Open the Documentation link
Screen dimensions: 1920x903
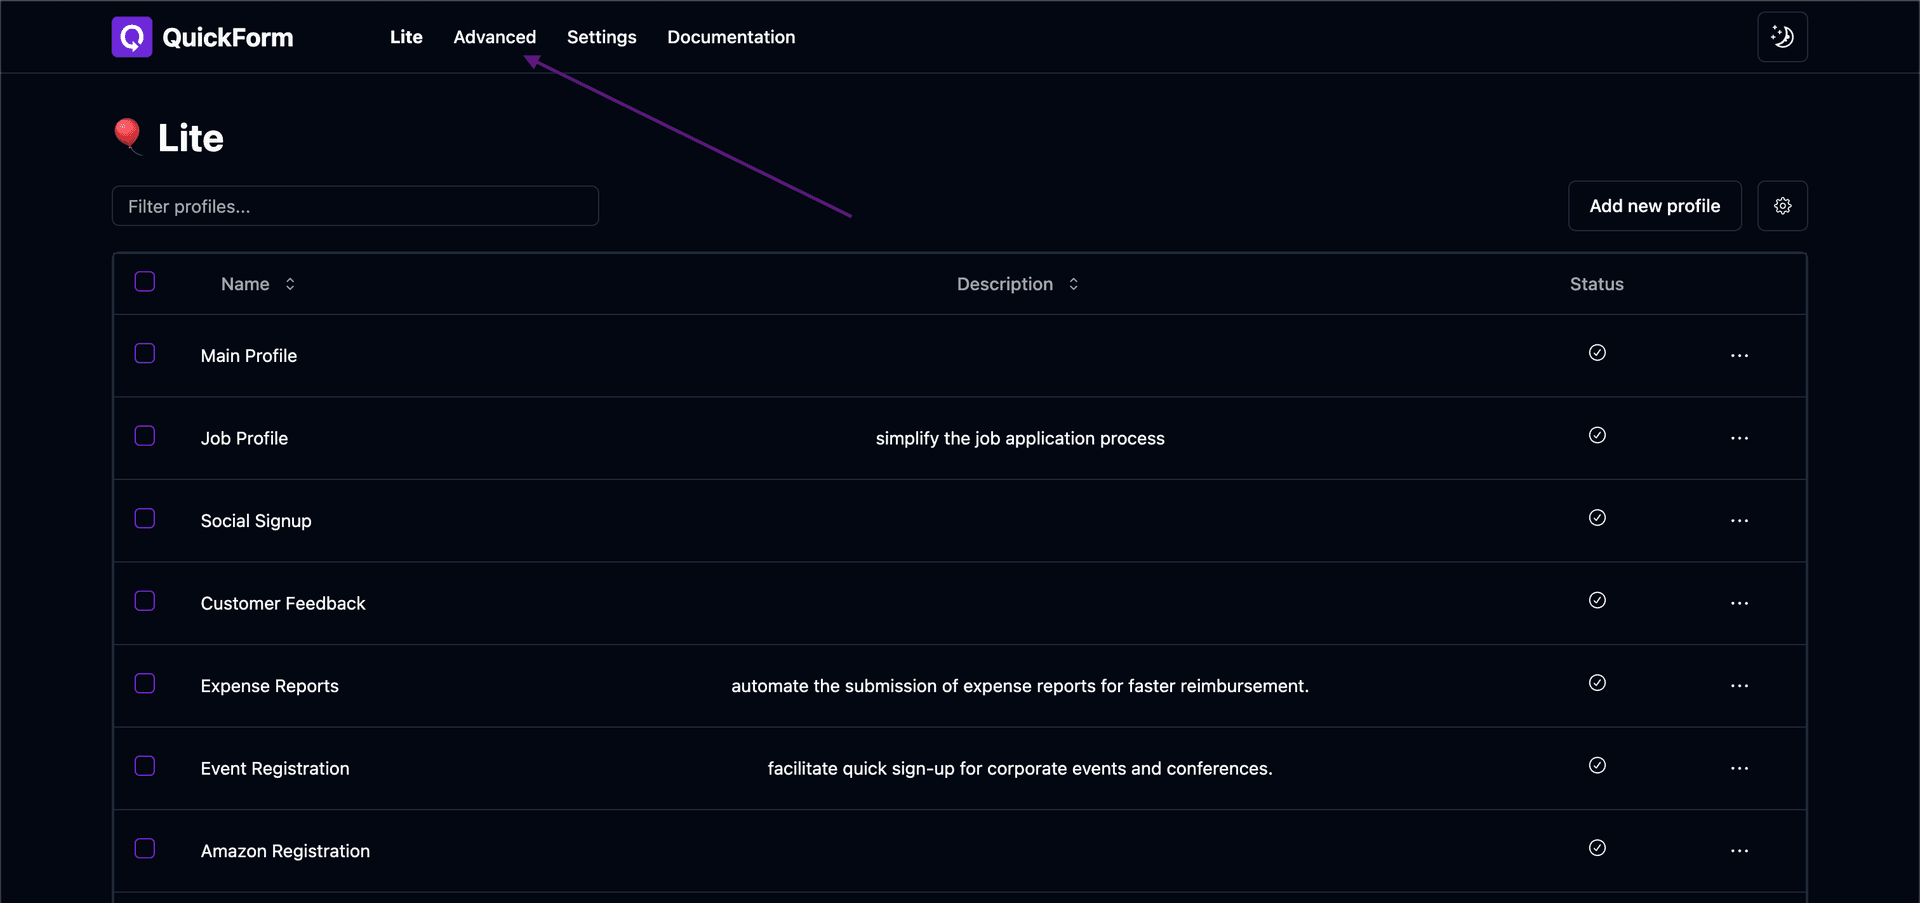731,37
